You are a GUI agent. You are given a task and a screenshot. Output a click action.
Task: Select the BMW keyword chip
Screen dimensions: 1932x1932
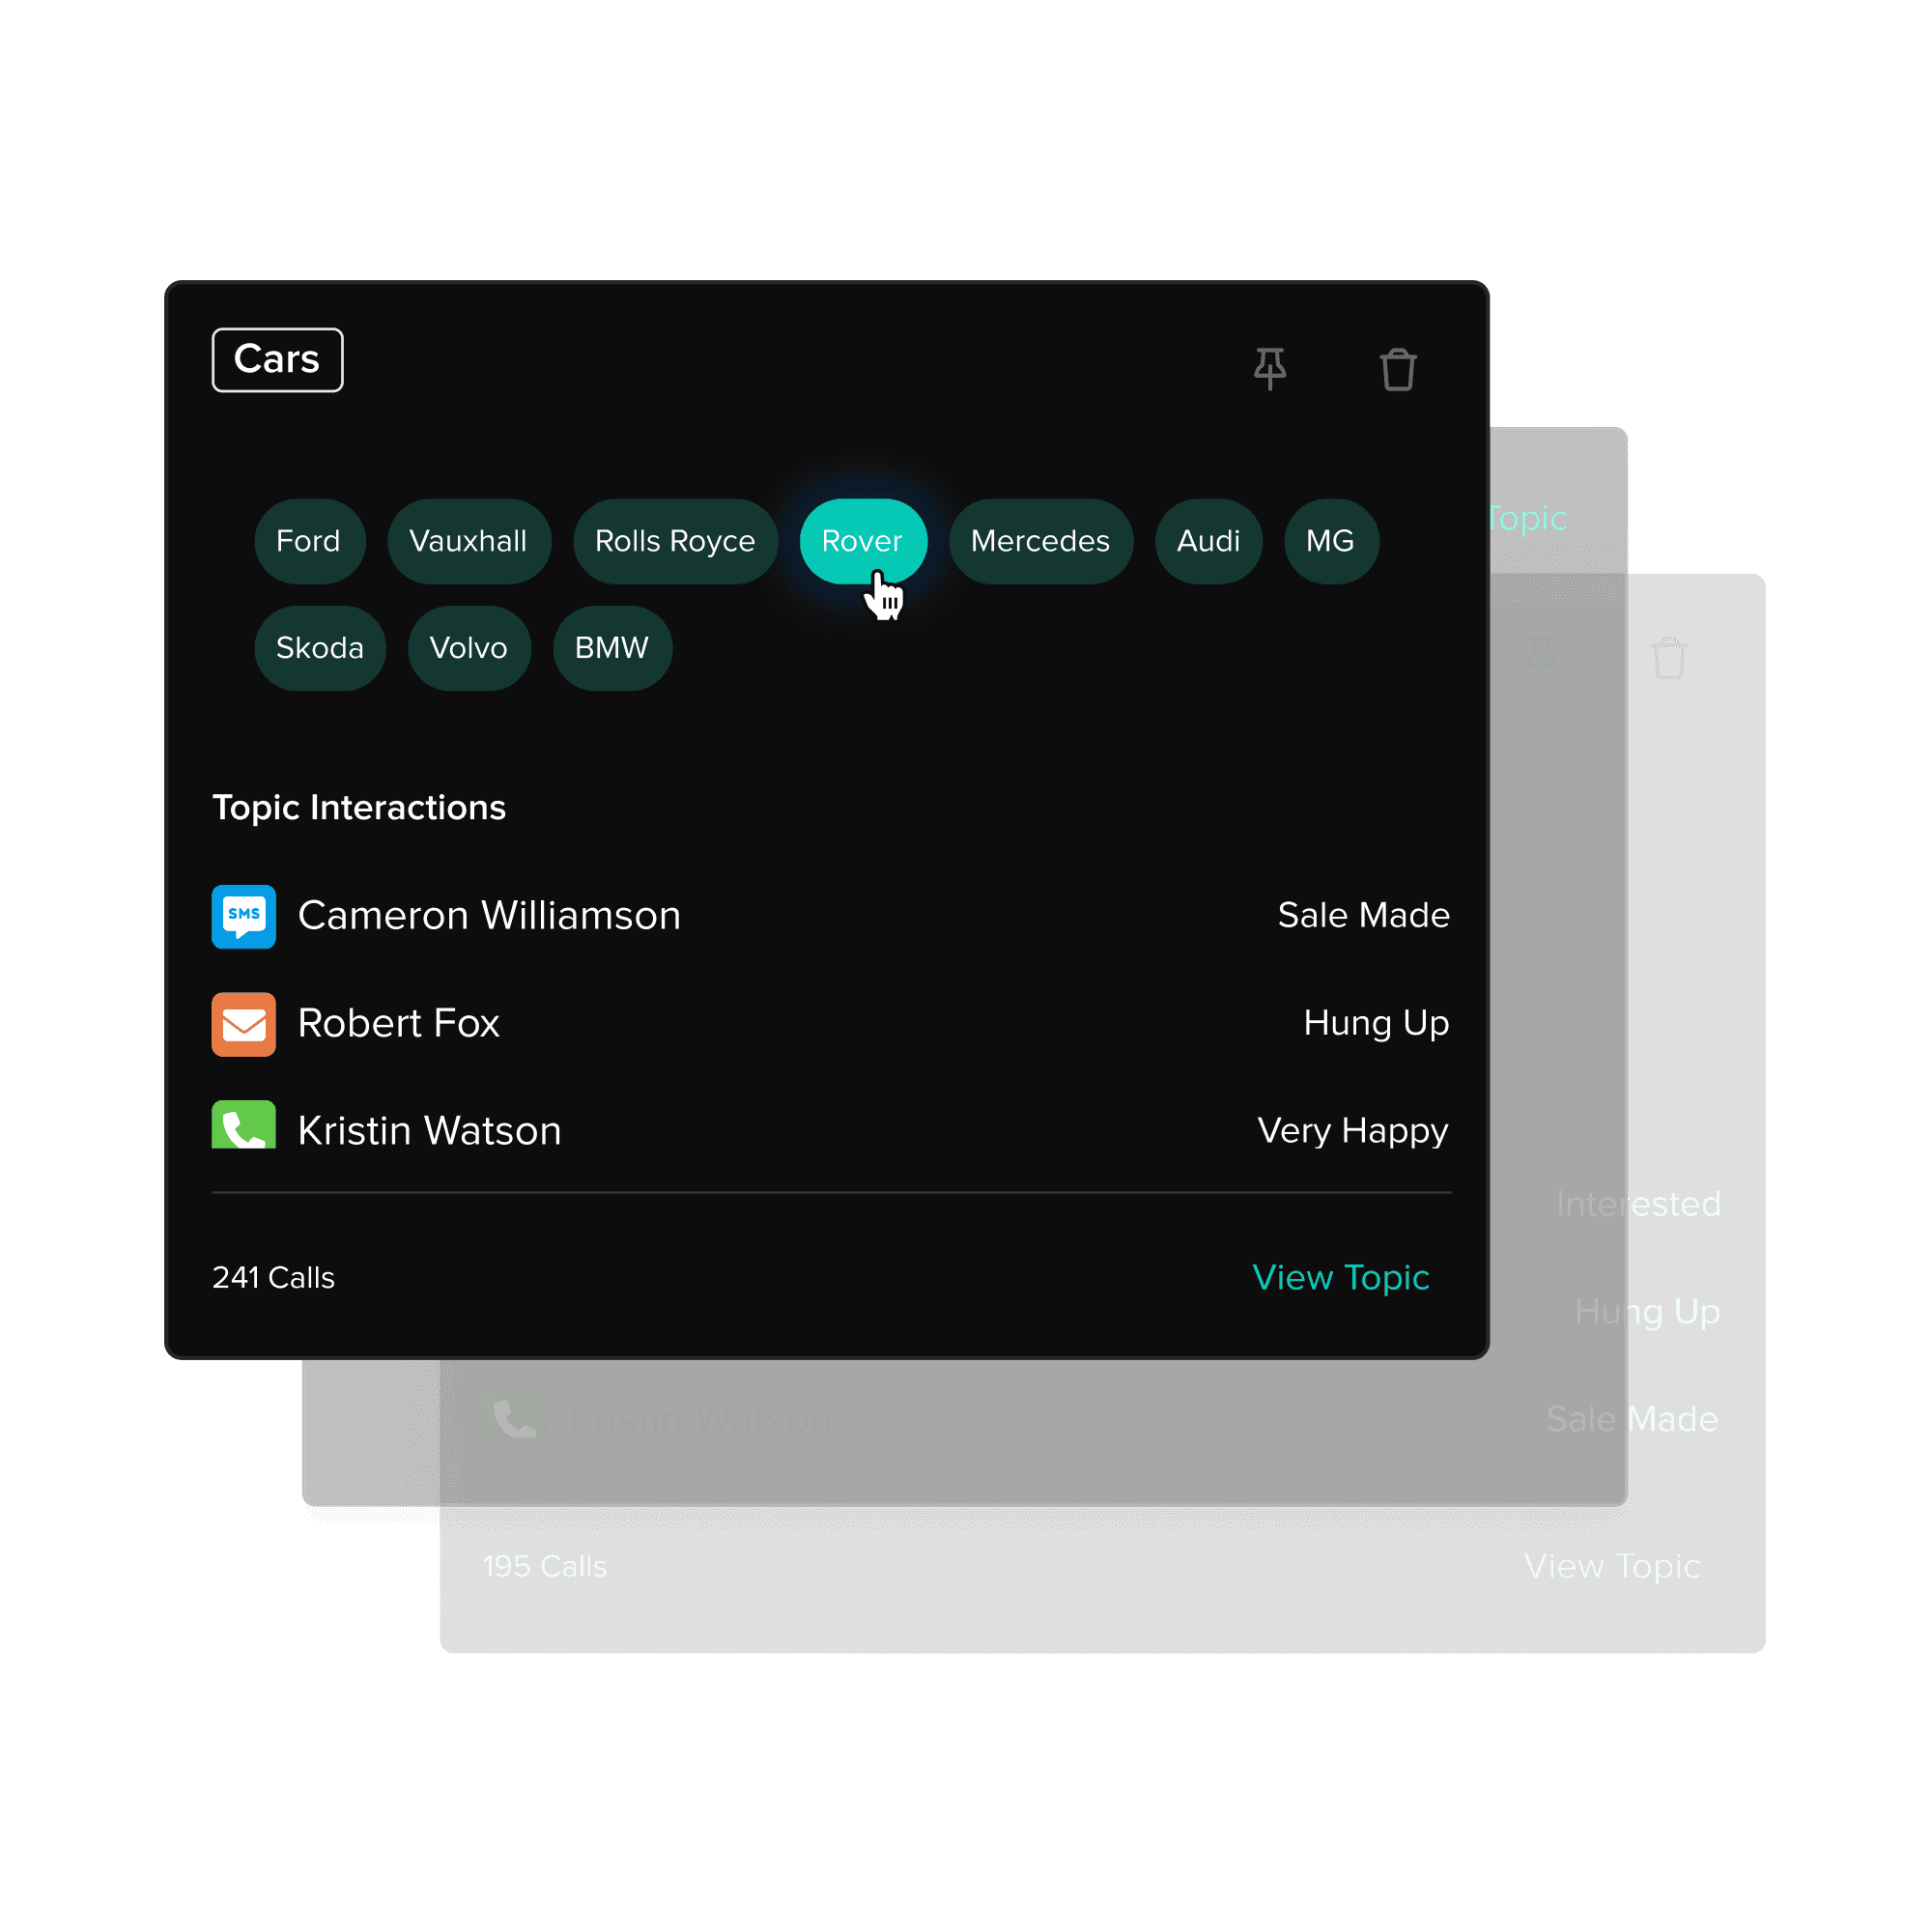point(612,648)
